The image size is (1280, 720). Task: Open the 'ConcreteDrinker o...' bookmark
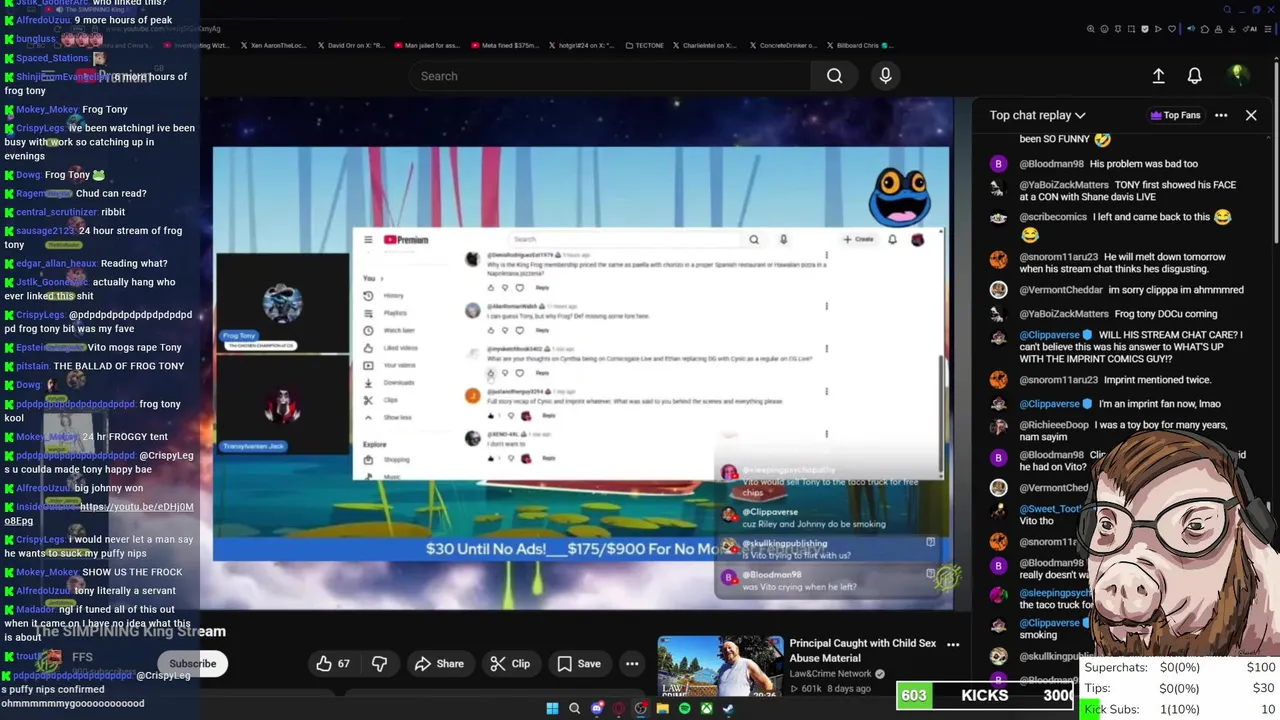(x=782, y=45)
